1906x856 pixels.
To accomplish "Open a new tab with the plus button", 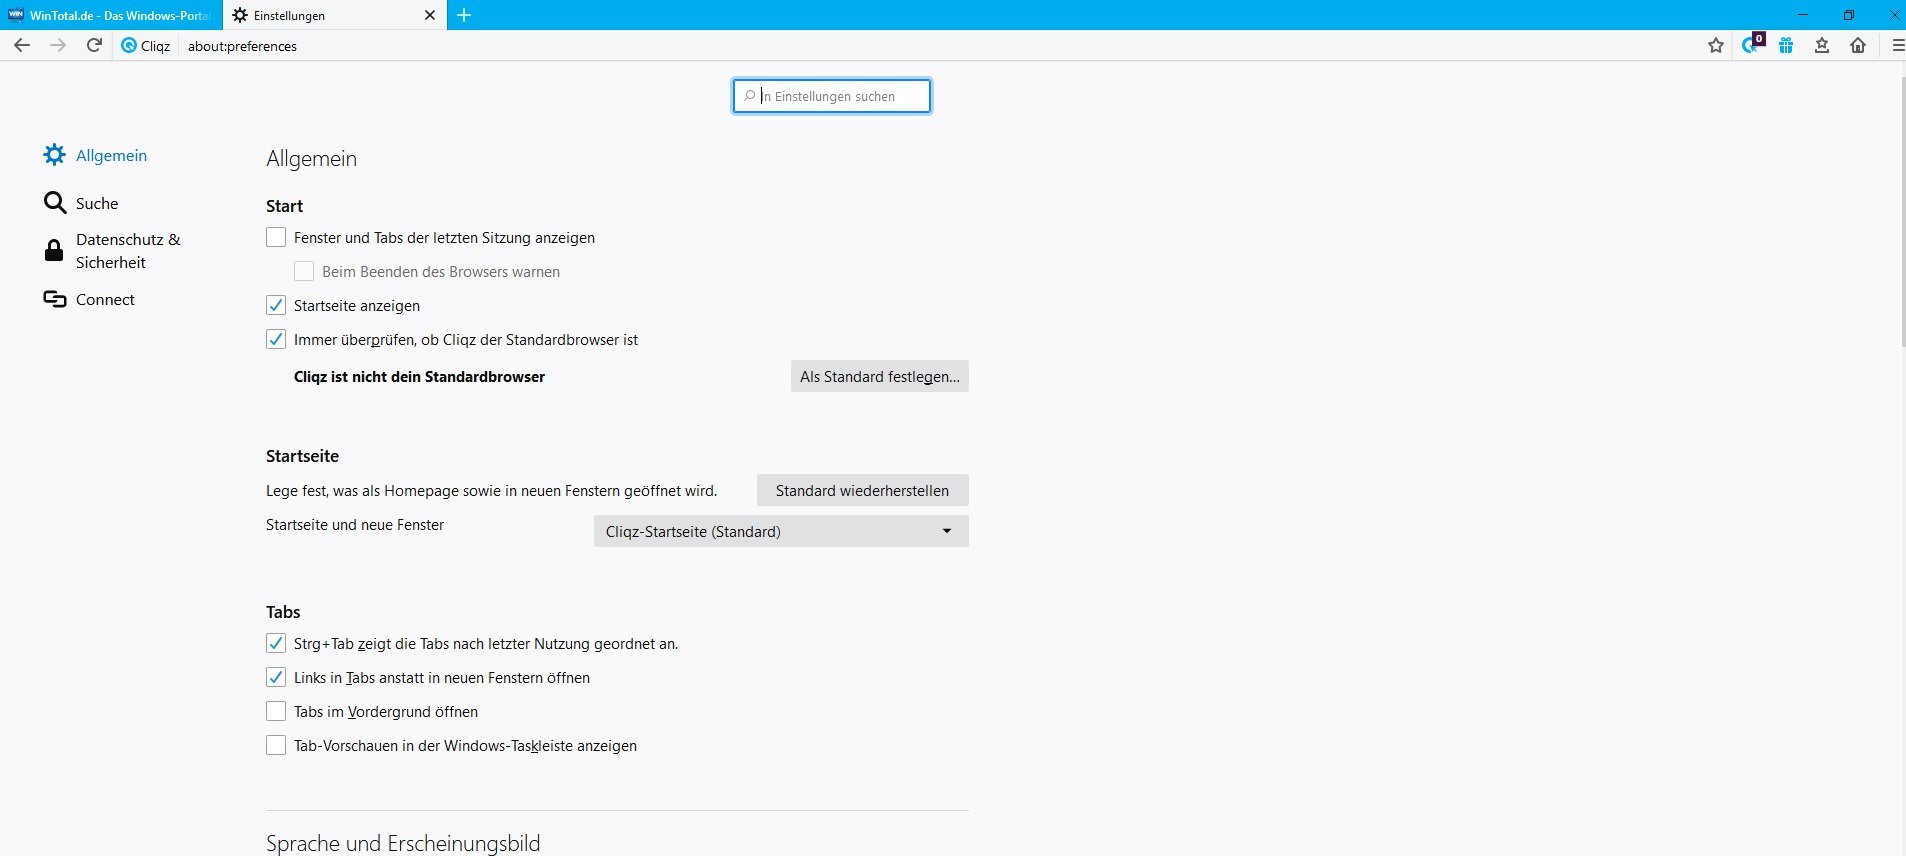I will tap(464, 15).
